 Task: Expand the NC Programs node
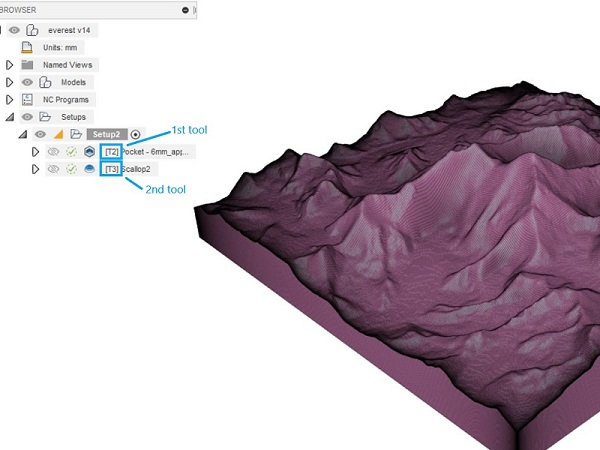10,99
